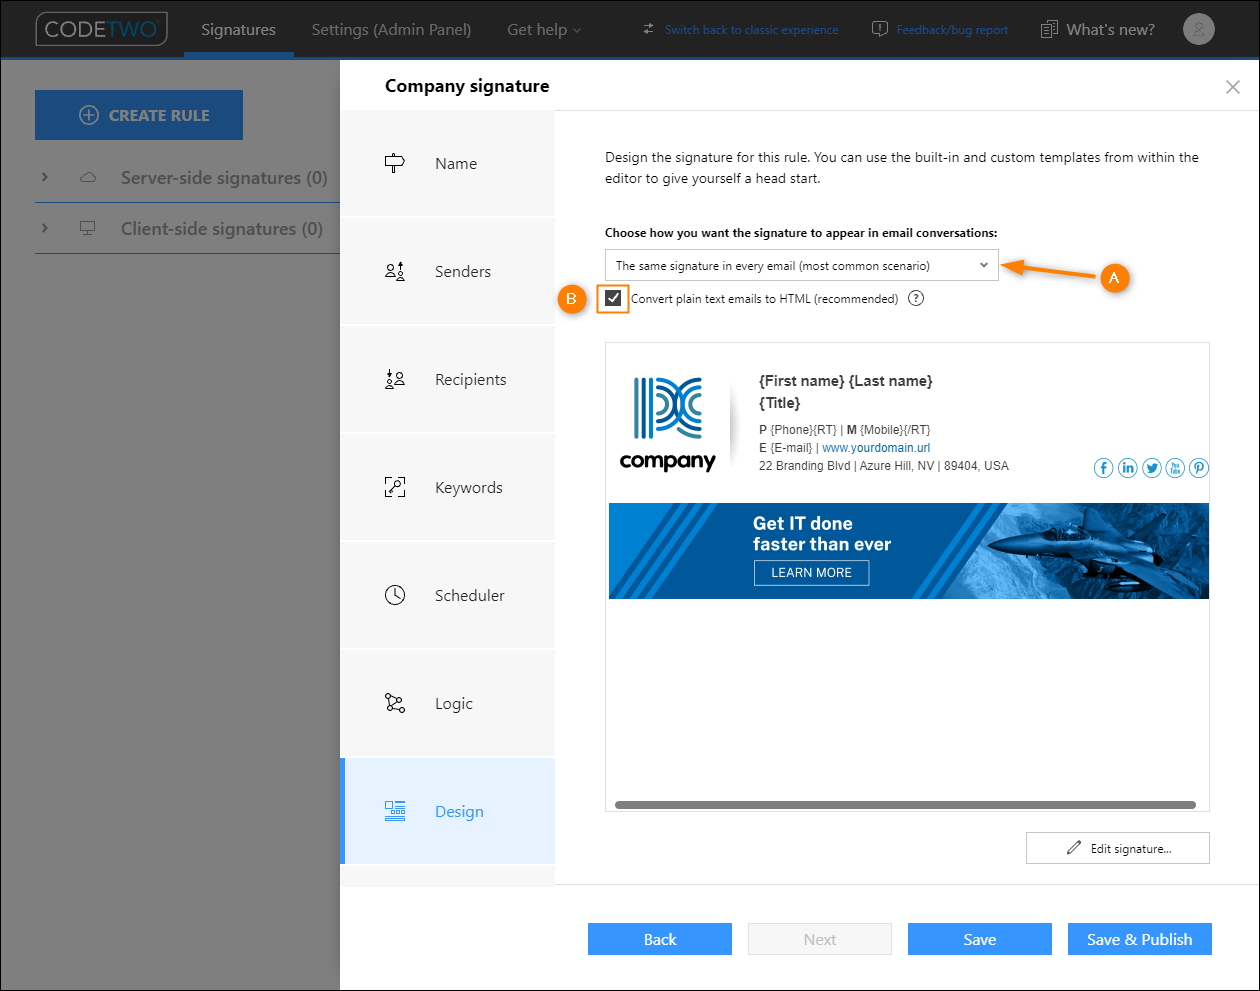
Task: Click the Logic step icon
Action: pyautogui.click(x=395, y=703)
